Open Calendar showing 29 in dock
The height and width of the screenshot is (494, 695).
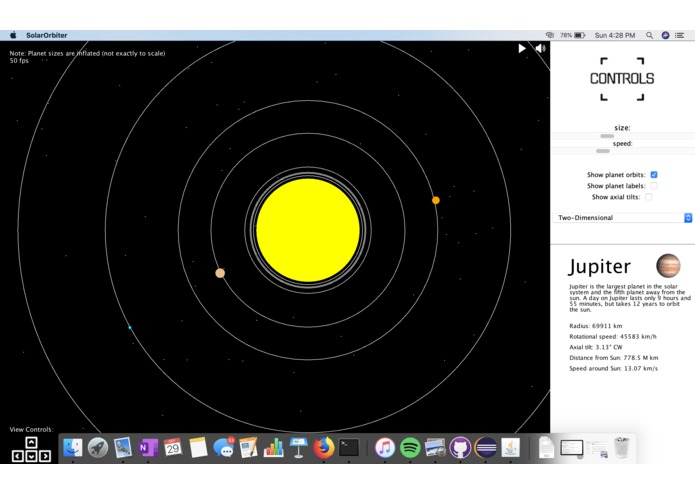click(172, 447)
